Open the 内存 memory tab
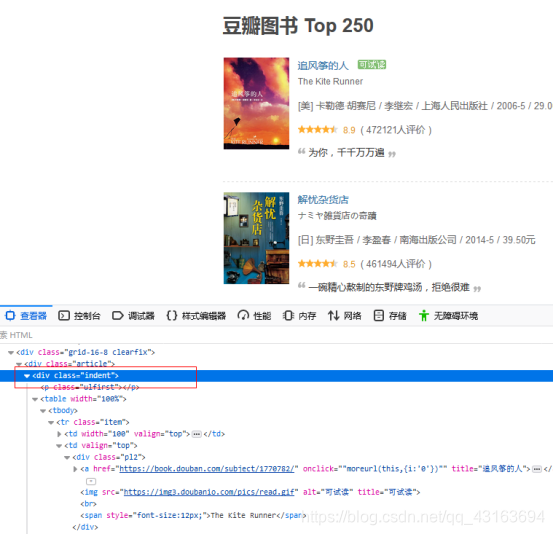This screenshot has width=554, height=535. pyautogui.click(x=299, y=316)
